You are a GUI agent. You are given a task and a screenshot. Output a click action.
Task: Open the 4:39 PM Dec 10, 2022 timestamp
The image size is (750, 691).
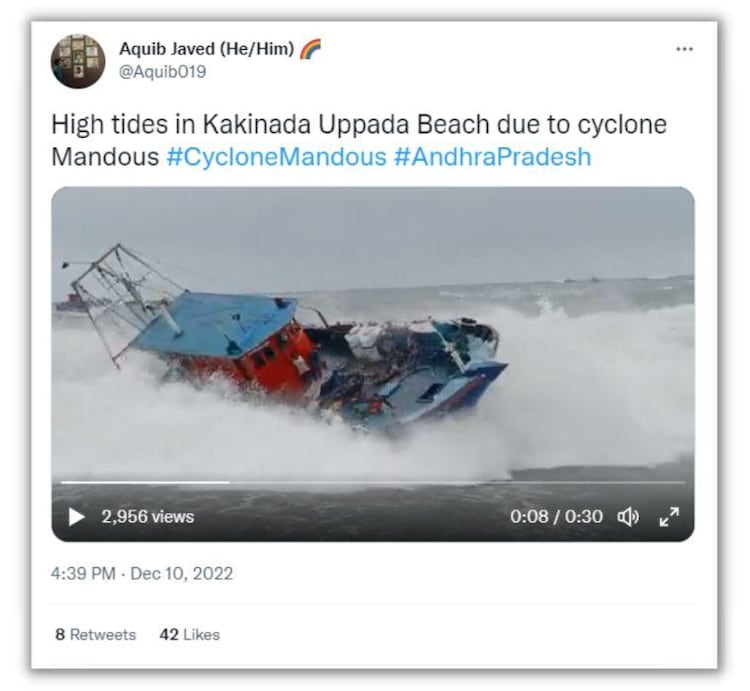142,573
